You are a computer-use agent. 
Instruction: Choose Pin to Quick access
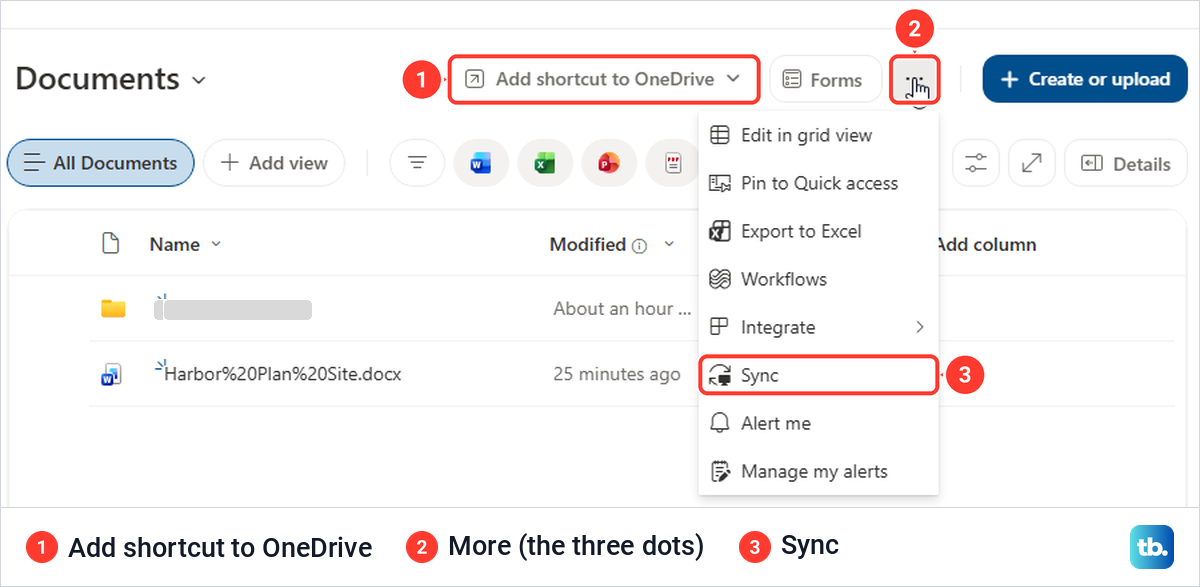(x=818, y=183)
